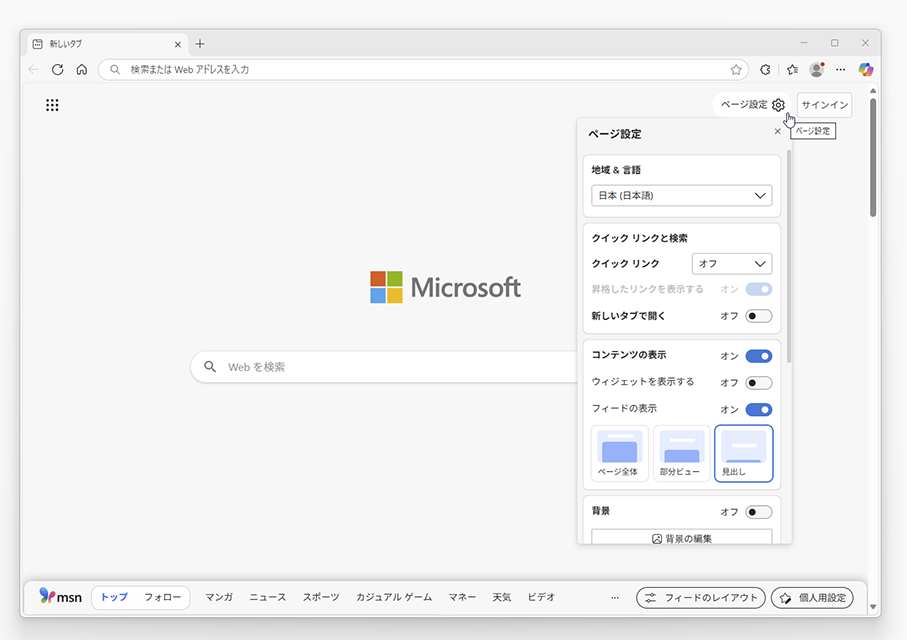Viewport: 907px width, 640px height.
Task: Go to the home page icon
Action: coord(82,69)
